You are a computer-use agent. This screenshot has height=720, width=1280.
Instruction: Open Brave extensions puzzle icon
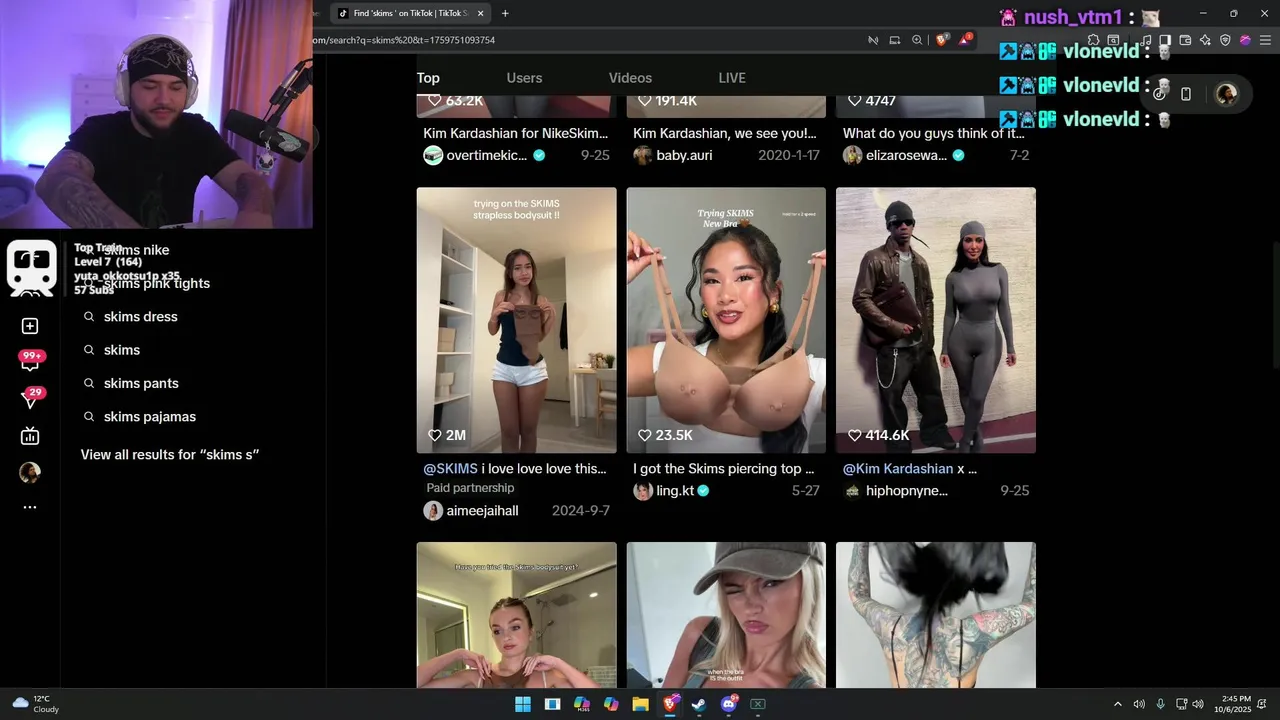(1094, 40)
